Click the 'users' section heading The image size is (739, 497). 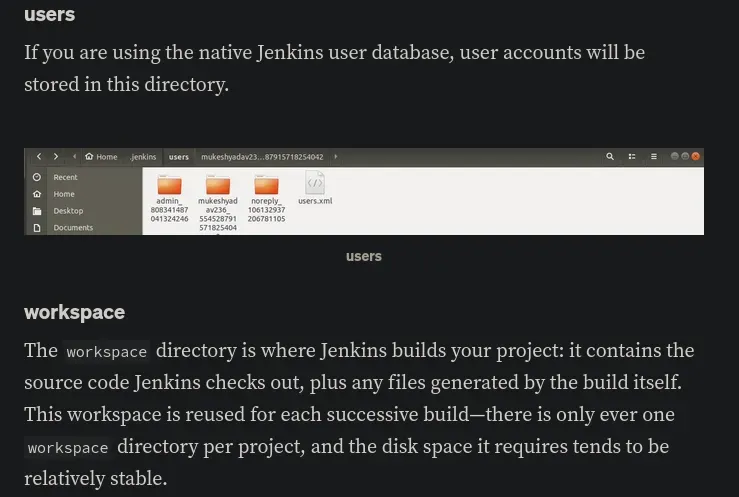click(49, 14)
